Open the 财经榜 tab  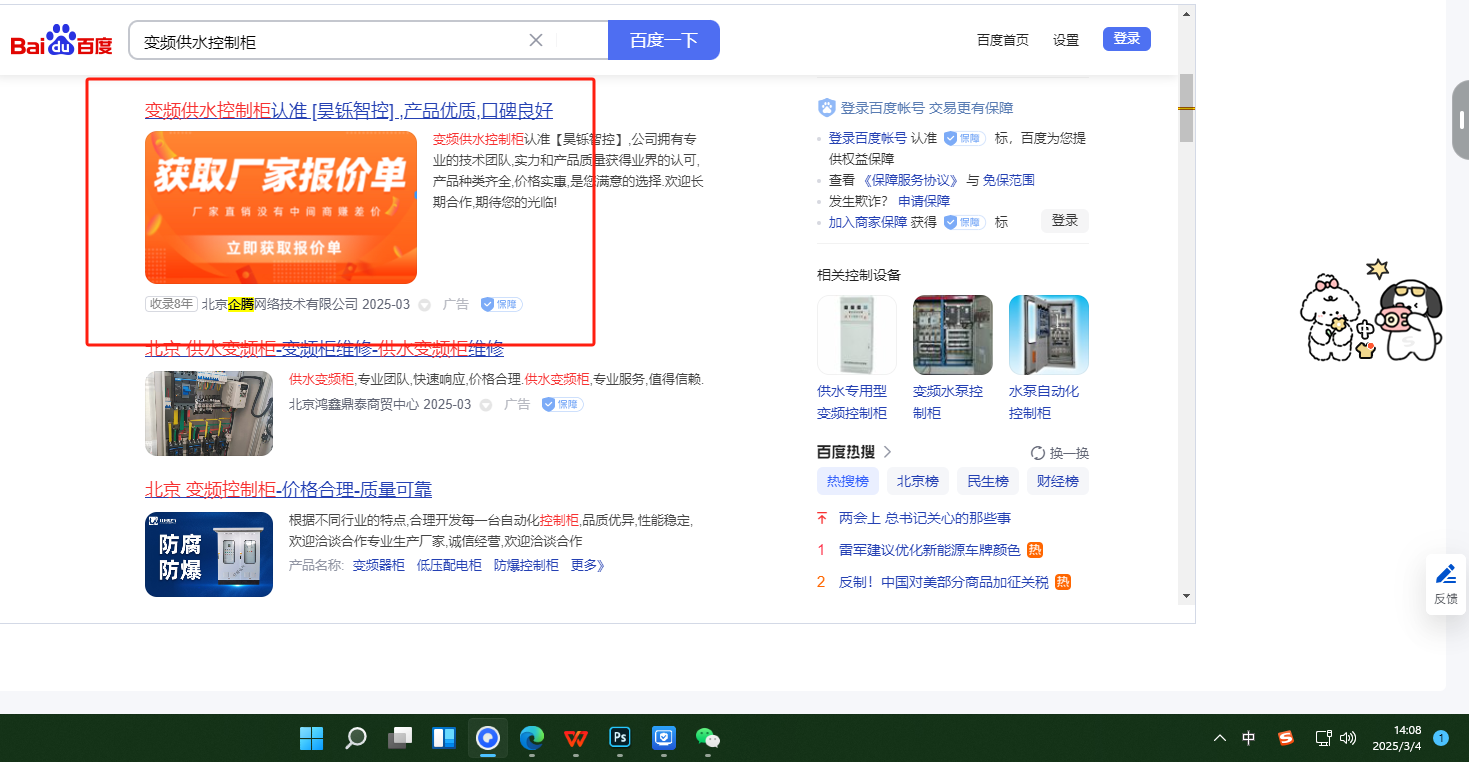1058,481
